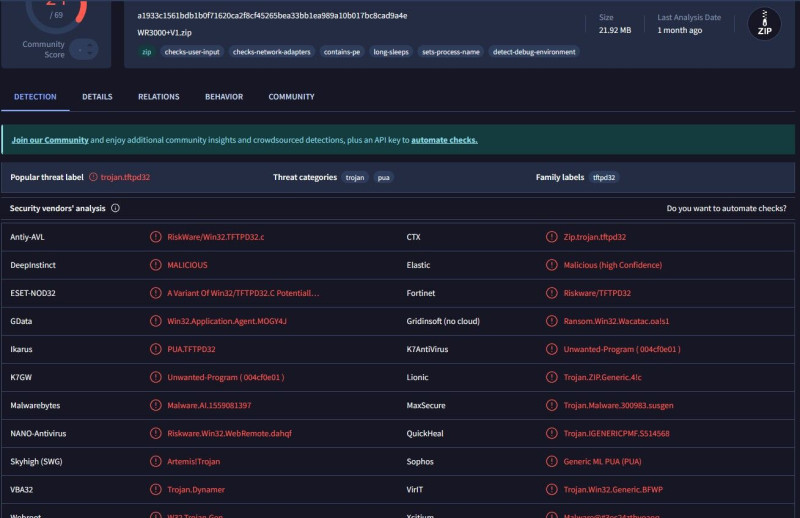
Task: Select RiskWare/Win32.TFTPD32.c detection text
Action: (216, 237)
